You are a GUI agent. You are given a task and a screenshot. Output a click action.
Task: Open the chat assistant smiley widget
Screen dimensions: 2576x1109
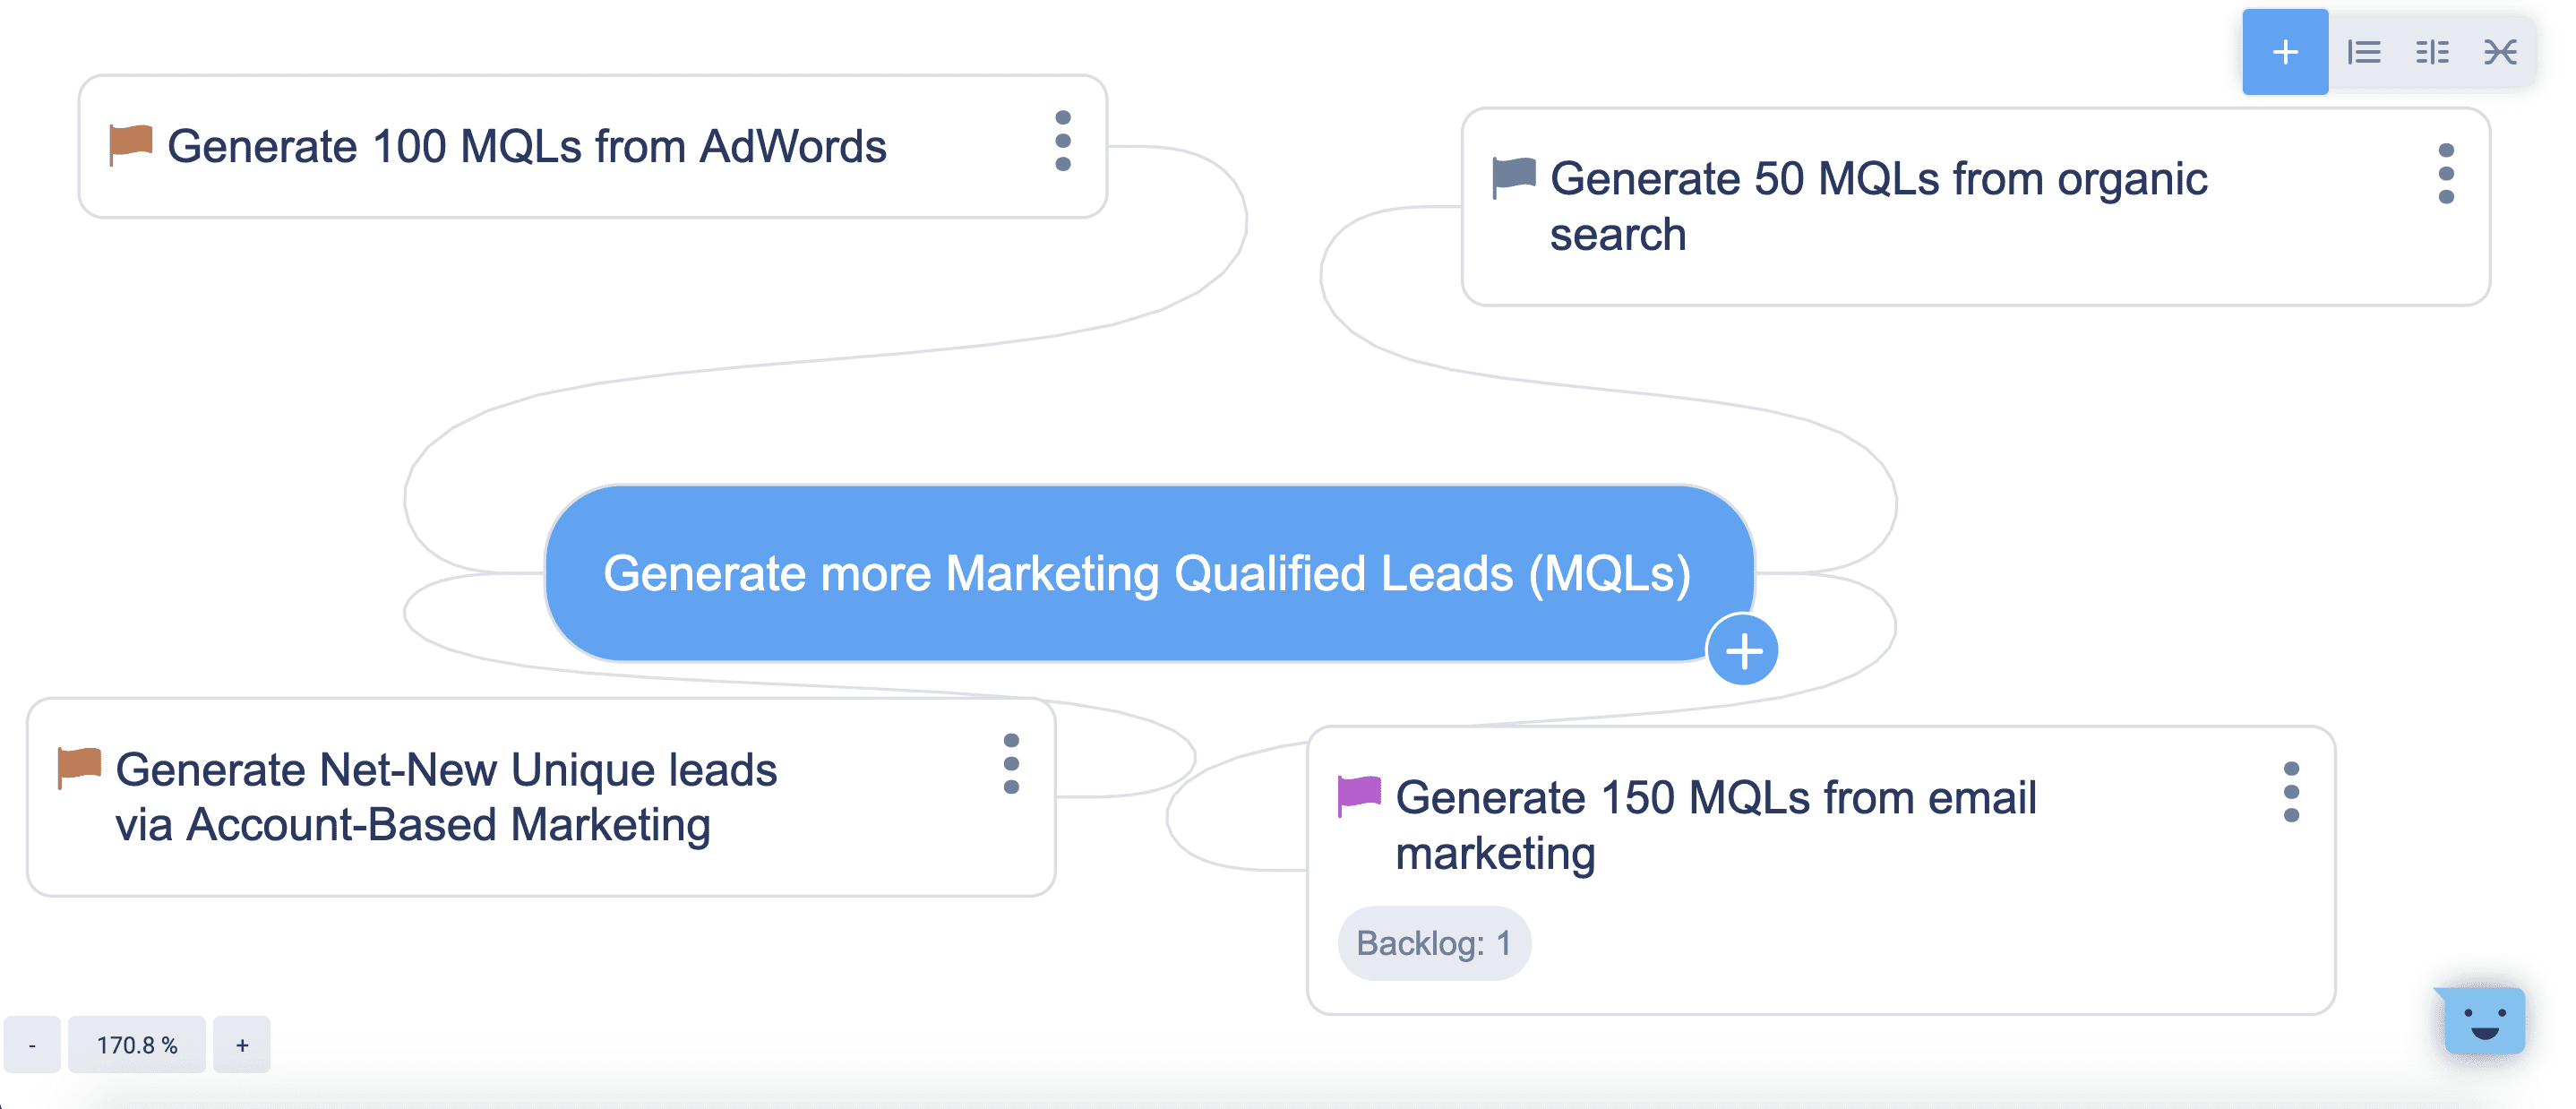pos(2484,1020)
